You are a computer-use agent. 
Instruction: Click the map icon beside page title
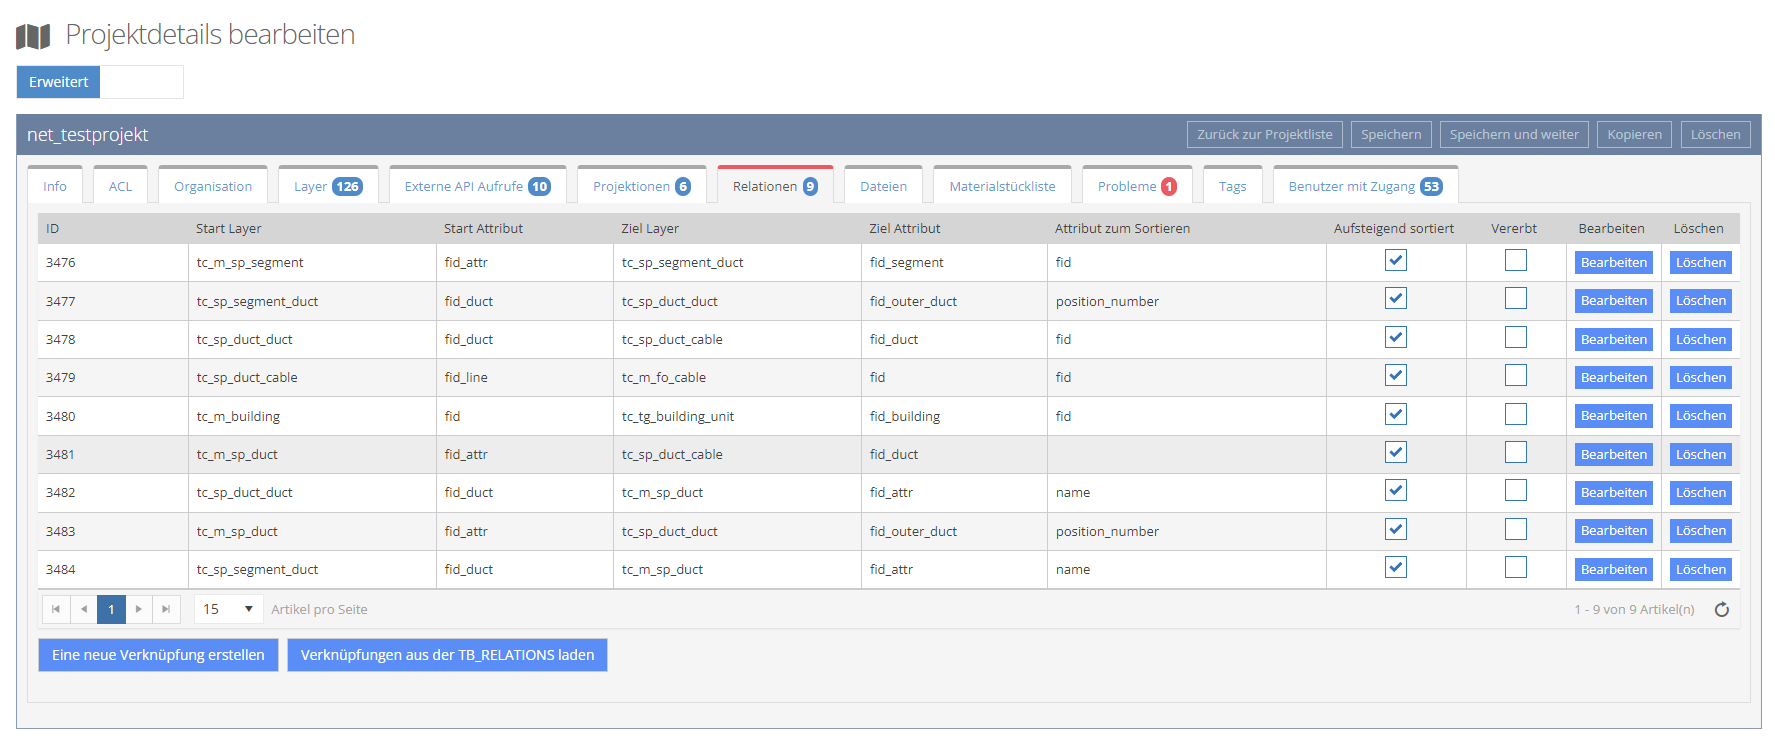pyautogui.click(x=33, y=36)
